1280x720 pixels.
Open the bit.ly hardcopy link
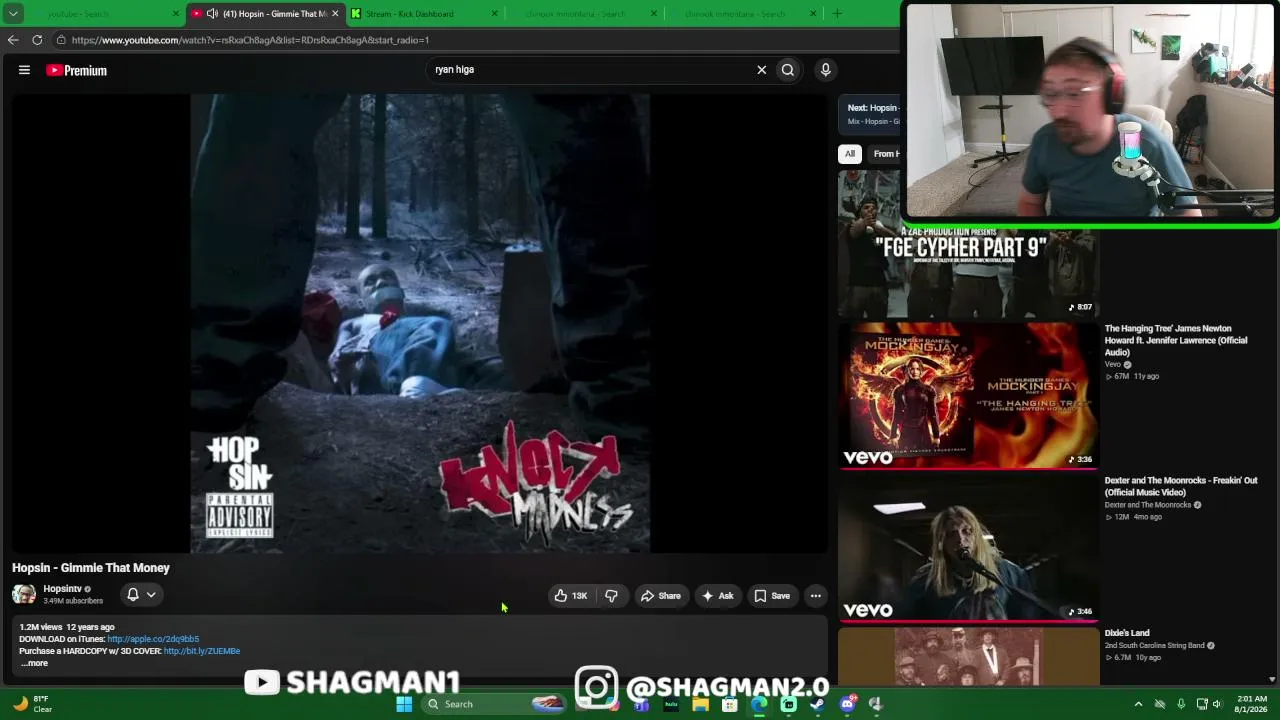click(x=202, y=651)
